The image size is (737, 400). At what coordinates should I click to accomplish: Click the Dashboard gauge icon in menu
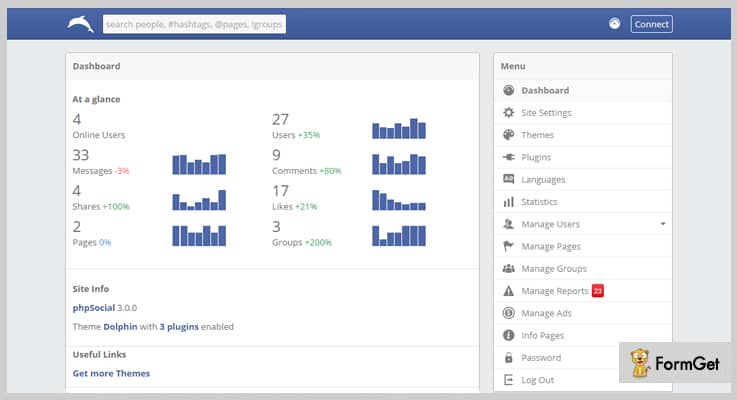509,90
